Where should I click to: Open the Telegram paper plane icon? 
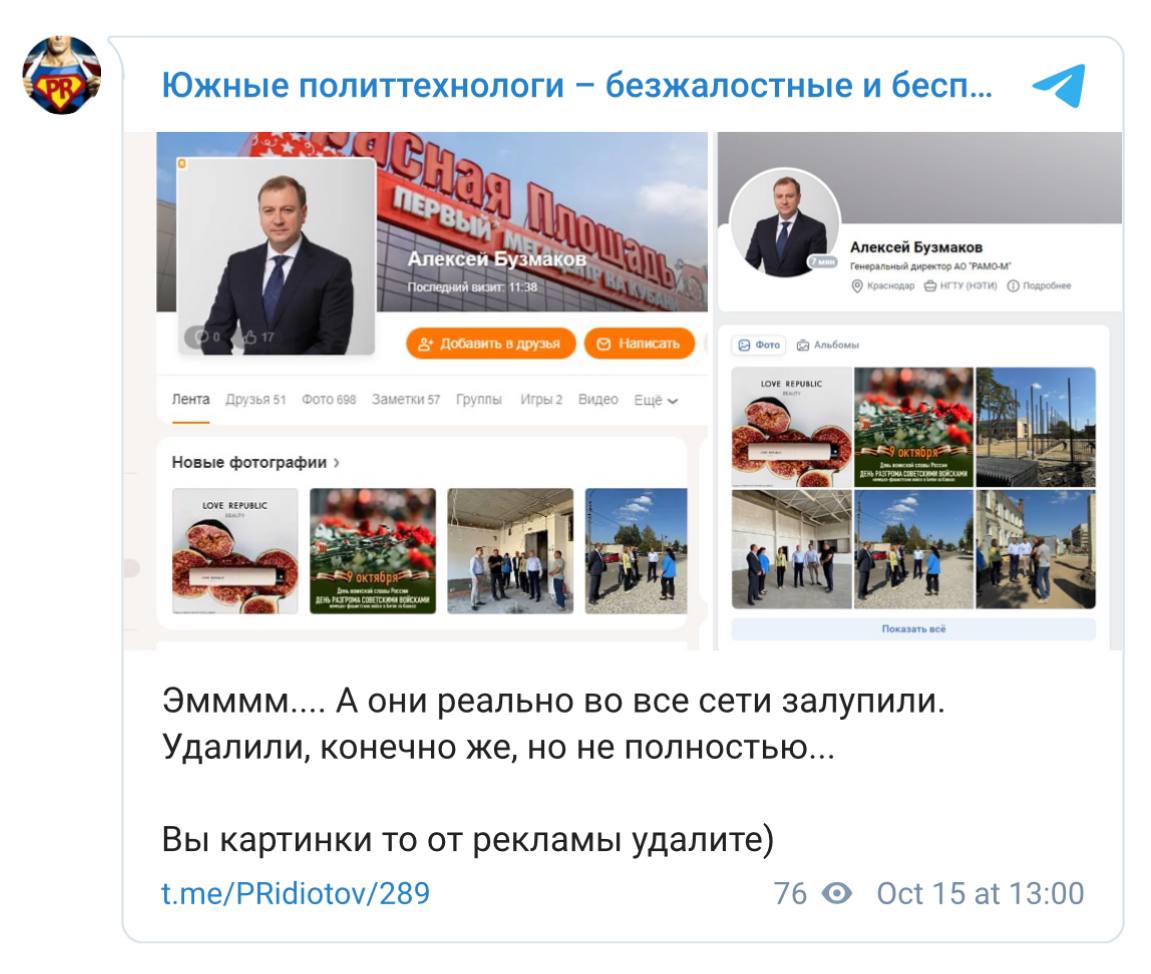pos(1058,85)
